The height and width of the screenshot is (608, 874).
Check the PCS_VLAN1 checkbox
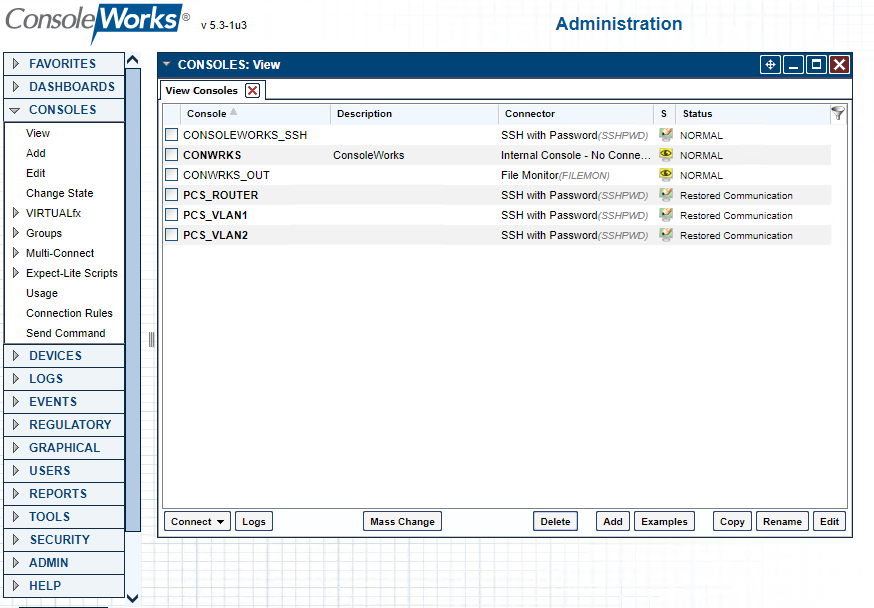click(x=172, y=215)
